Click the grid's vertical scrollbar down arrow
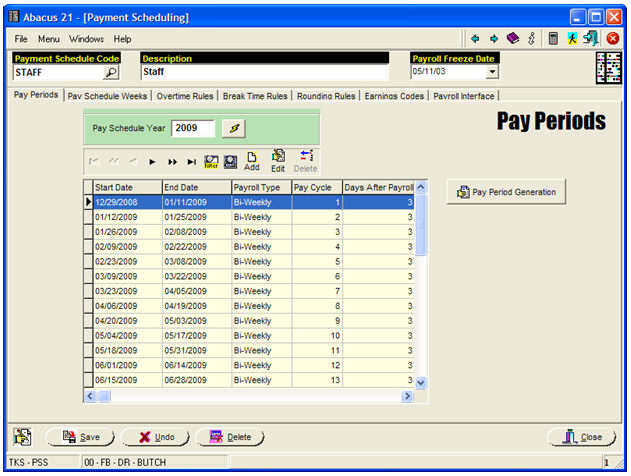The width and height of the screenshot is (631, 476). point(420,382)
